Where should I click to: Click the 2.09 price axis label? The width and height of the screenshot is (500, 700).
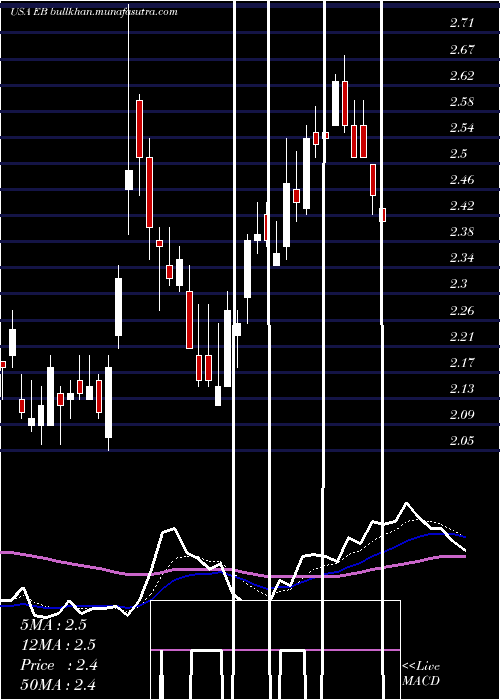coord(462,414)
